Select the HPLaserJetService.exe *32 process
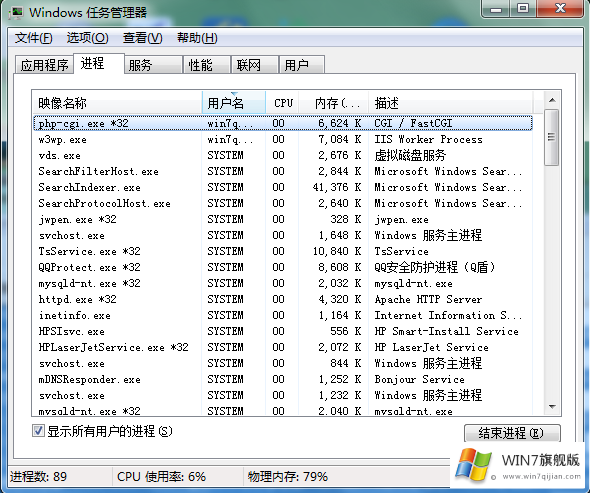 click(x=283, y=347)
